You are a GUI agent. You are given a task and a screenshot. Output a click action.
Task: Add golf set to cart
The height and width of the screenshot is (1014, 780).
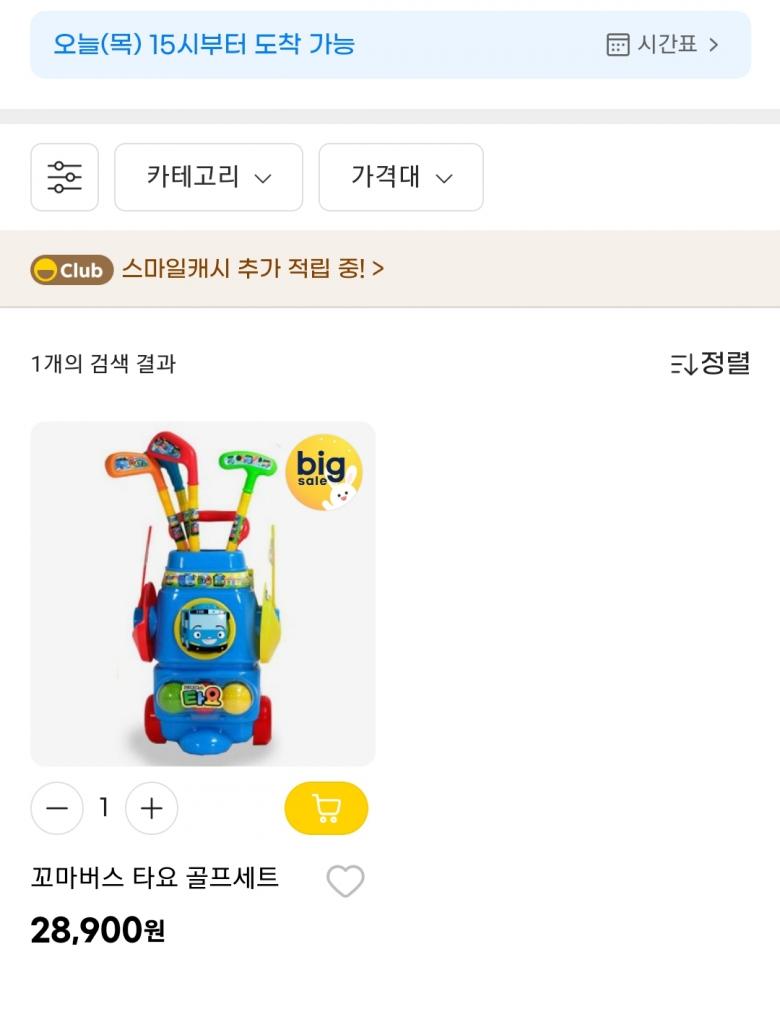pyautogui.click(x=326, y=808)
